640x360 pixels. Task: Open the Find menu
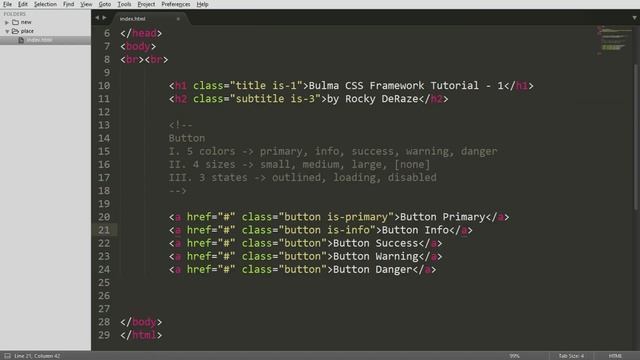pyautogui.click(x=68, y=4)
